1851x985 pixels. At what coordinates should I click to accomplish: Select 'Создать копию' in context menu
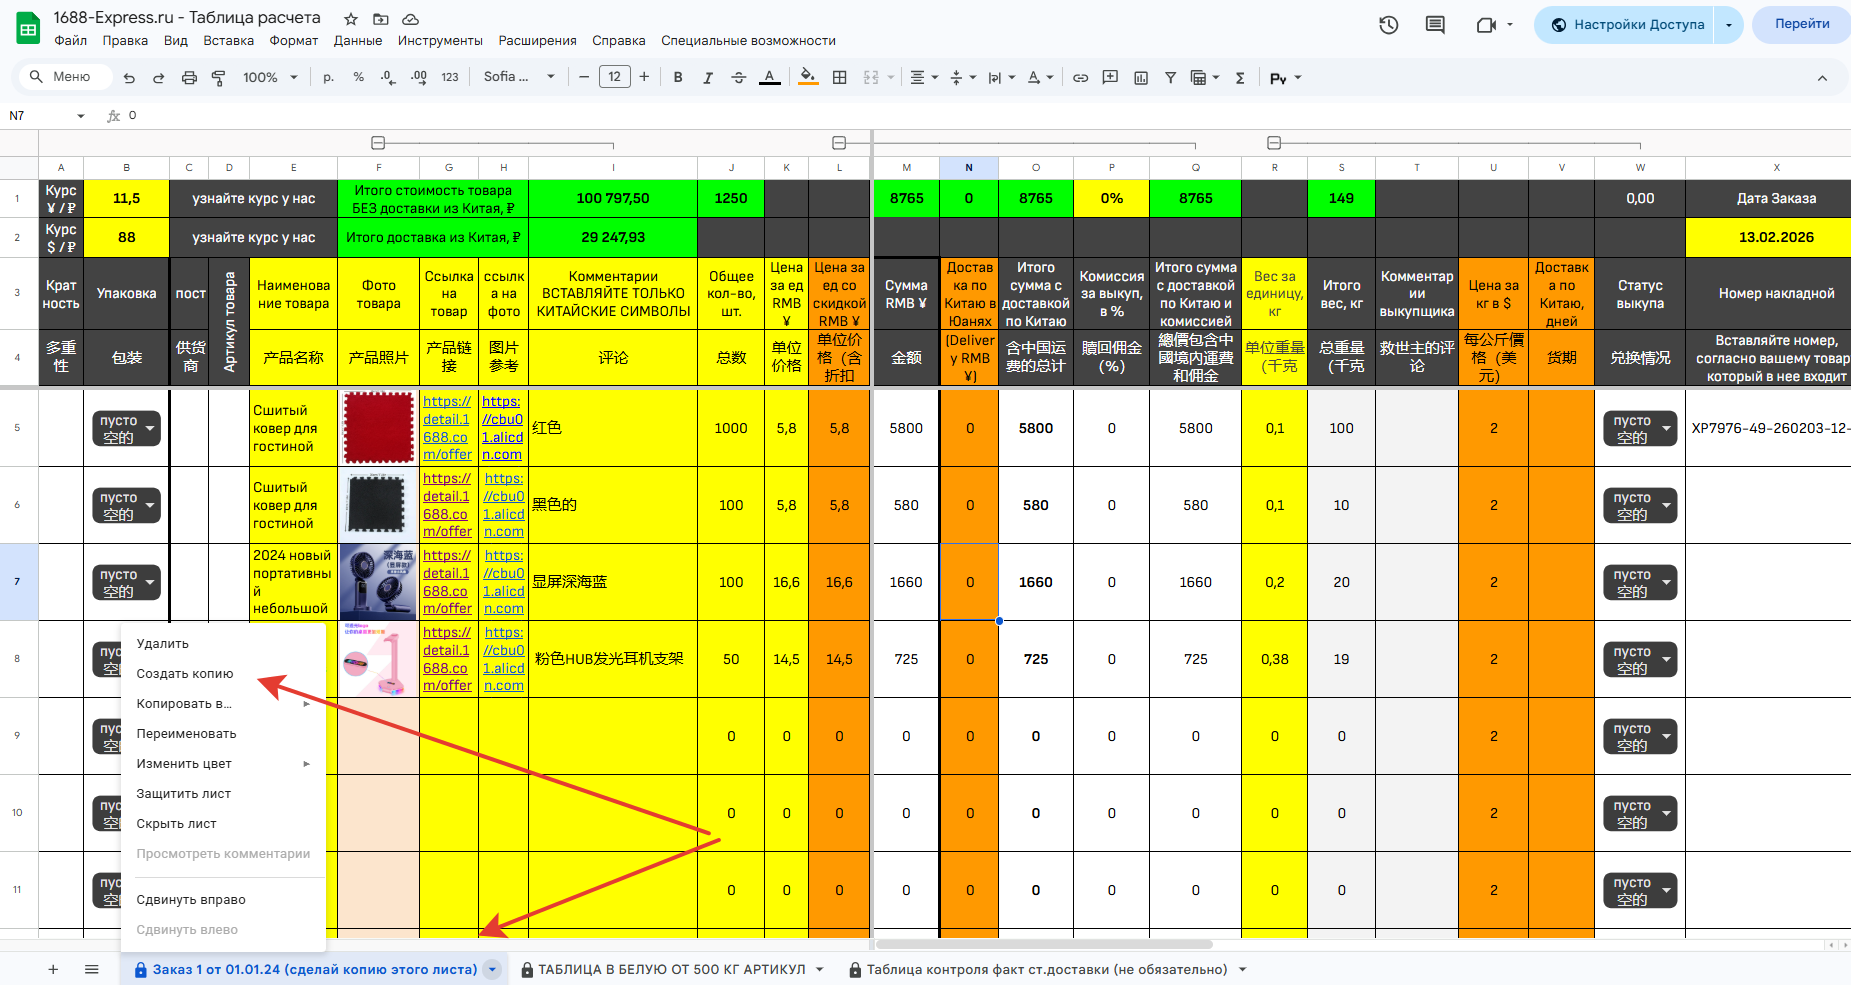(x=185, y=674)
